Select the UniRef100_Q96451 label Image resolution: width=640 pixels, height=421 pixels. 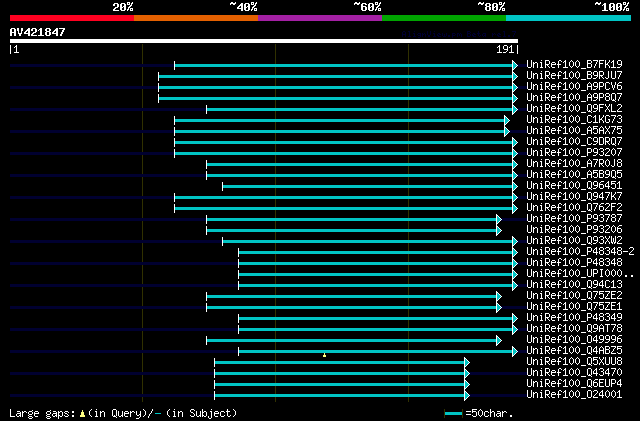(574, 185)
